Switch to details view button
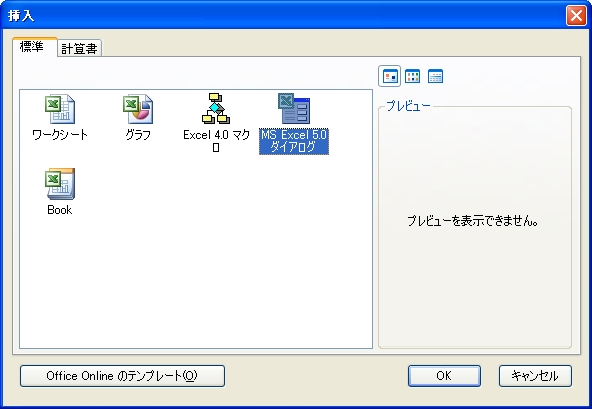592x409 pixels. tap(435, 76)
